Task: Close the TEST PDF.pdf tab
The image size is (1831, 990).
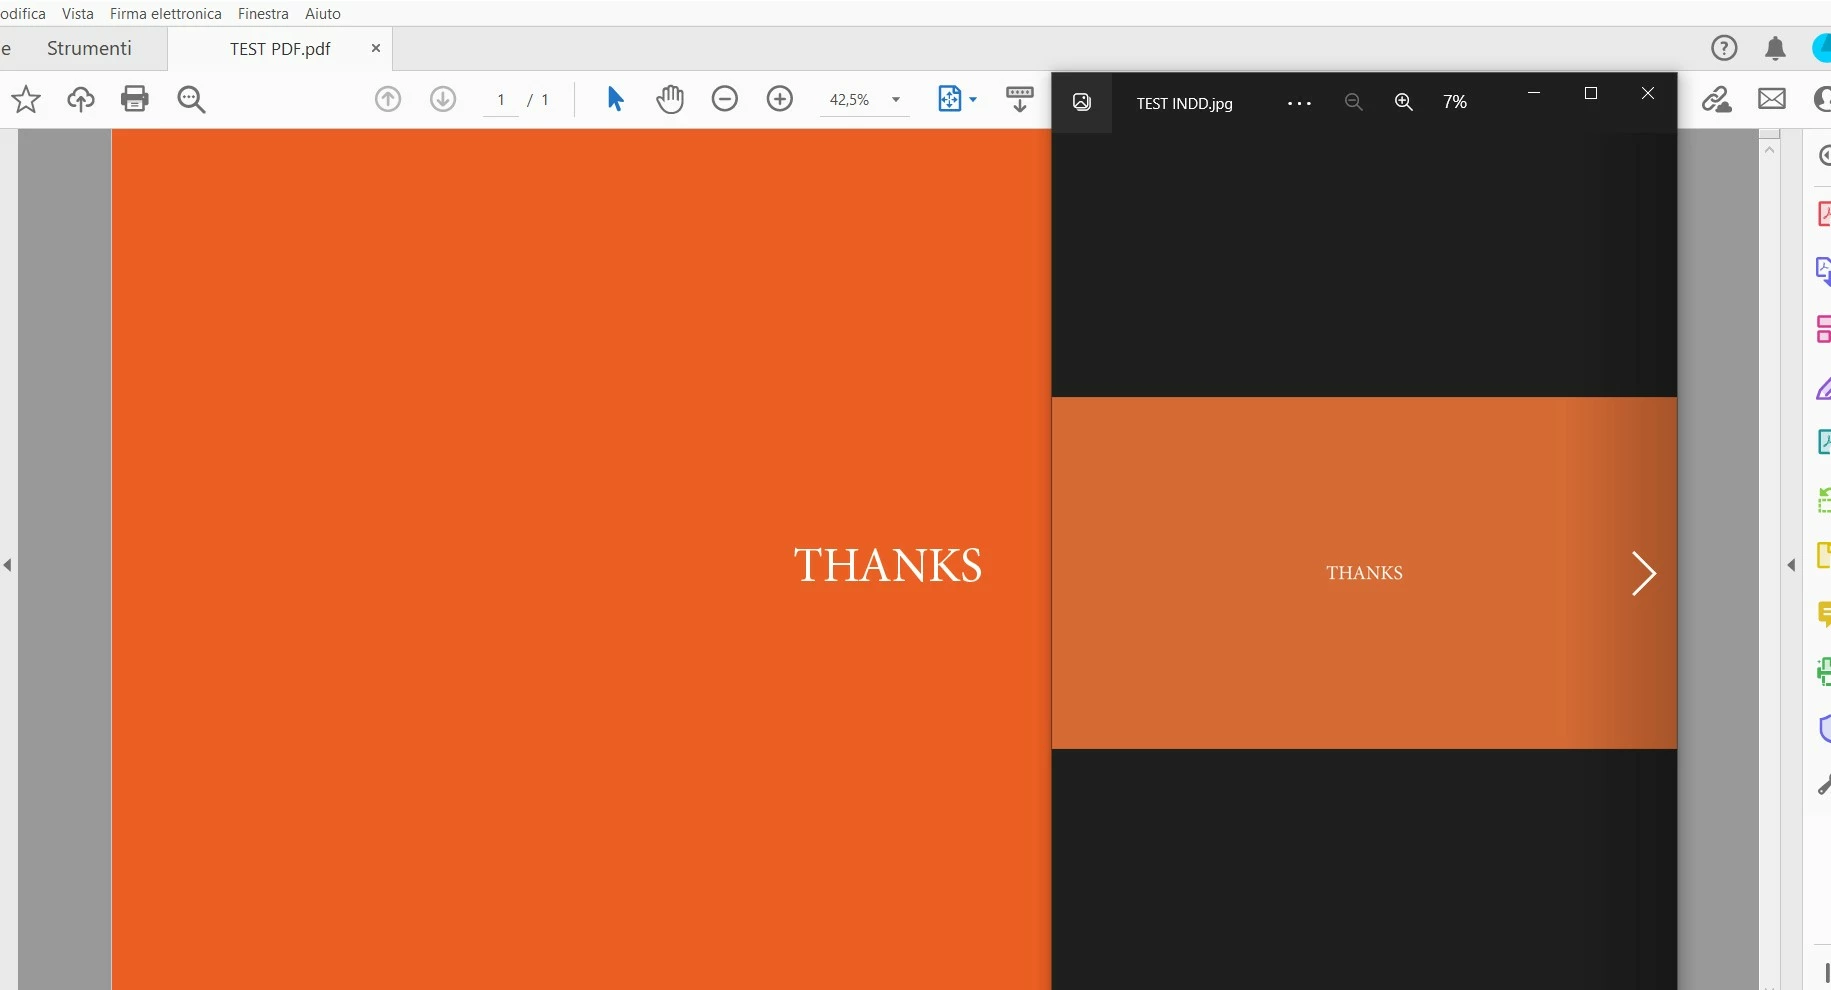Action: (x=376, y=48)
